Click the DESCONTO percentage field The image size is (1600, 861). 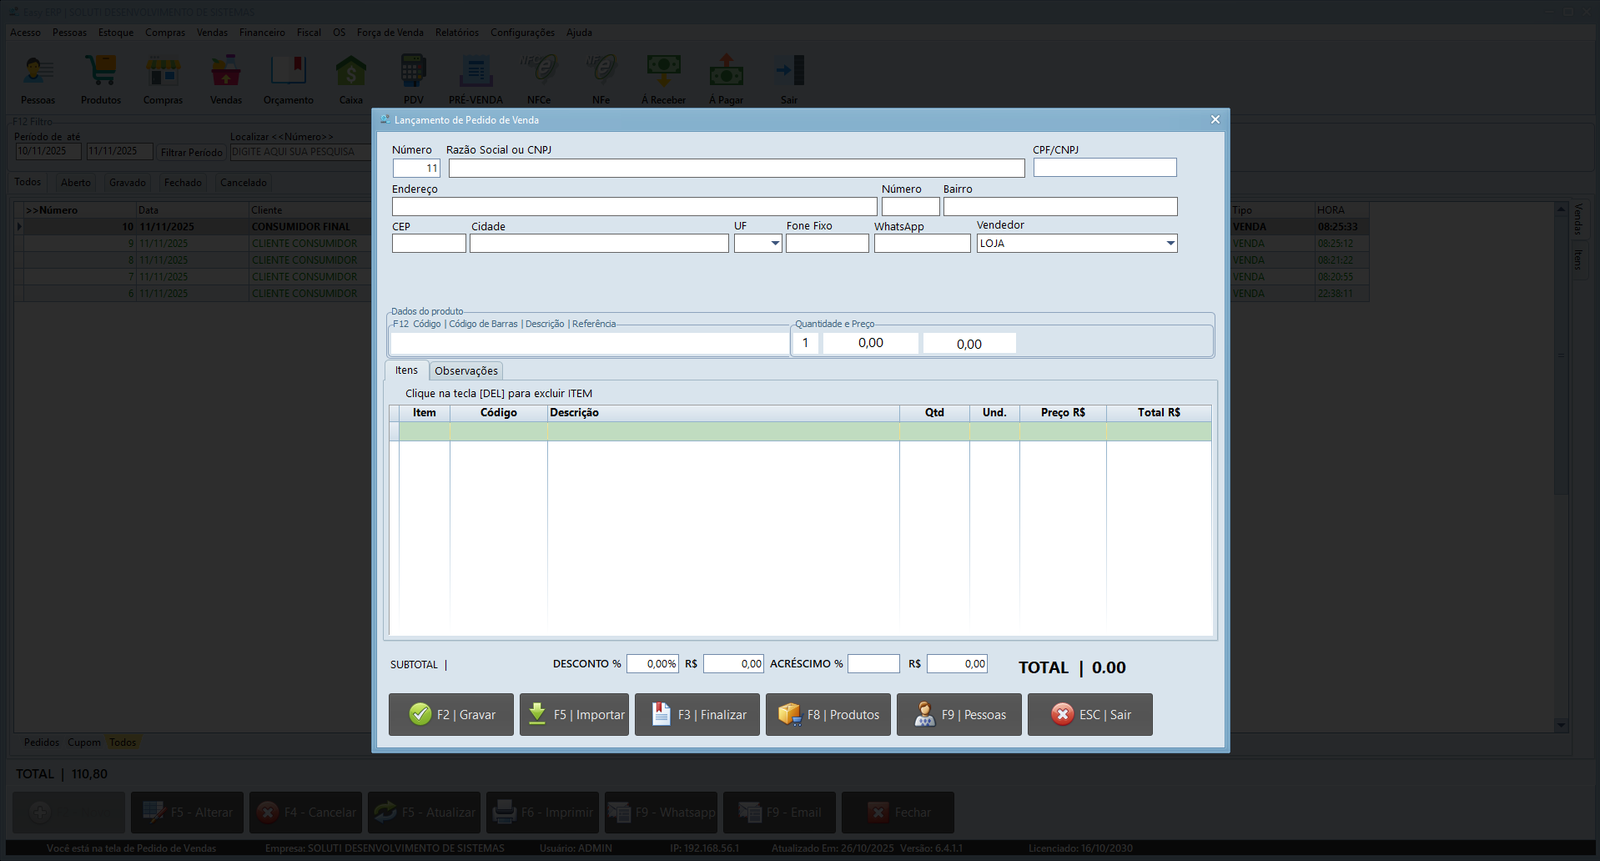point(653,664)
